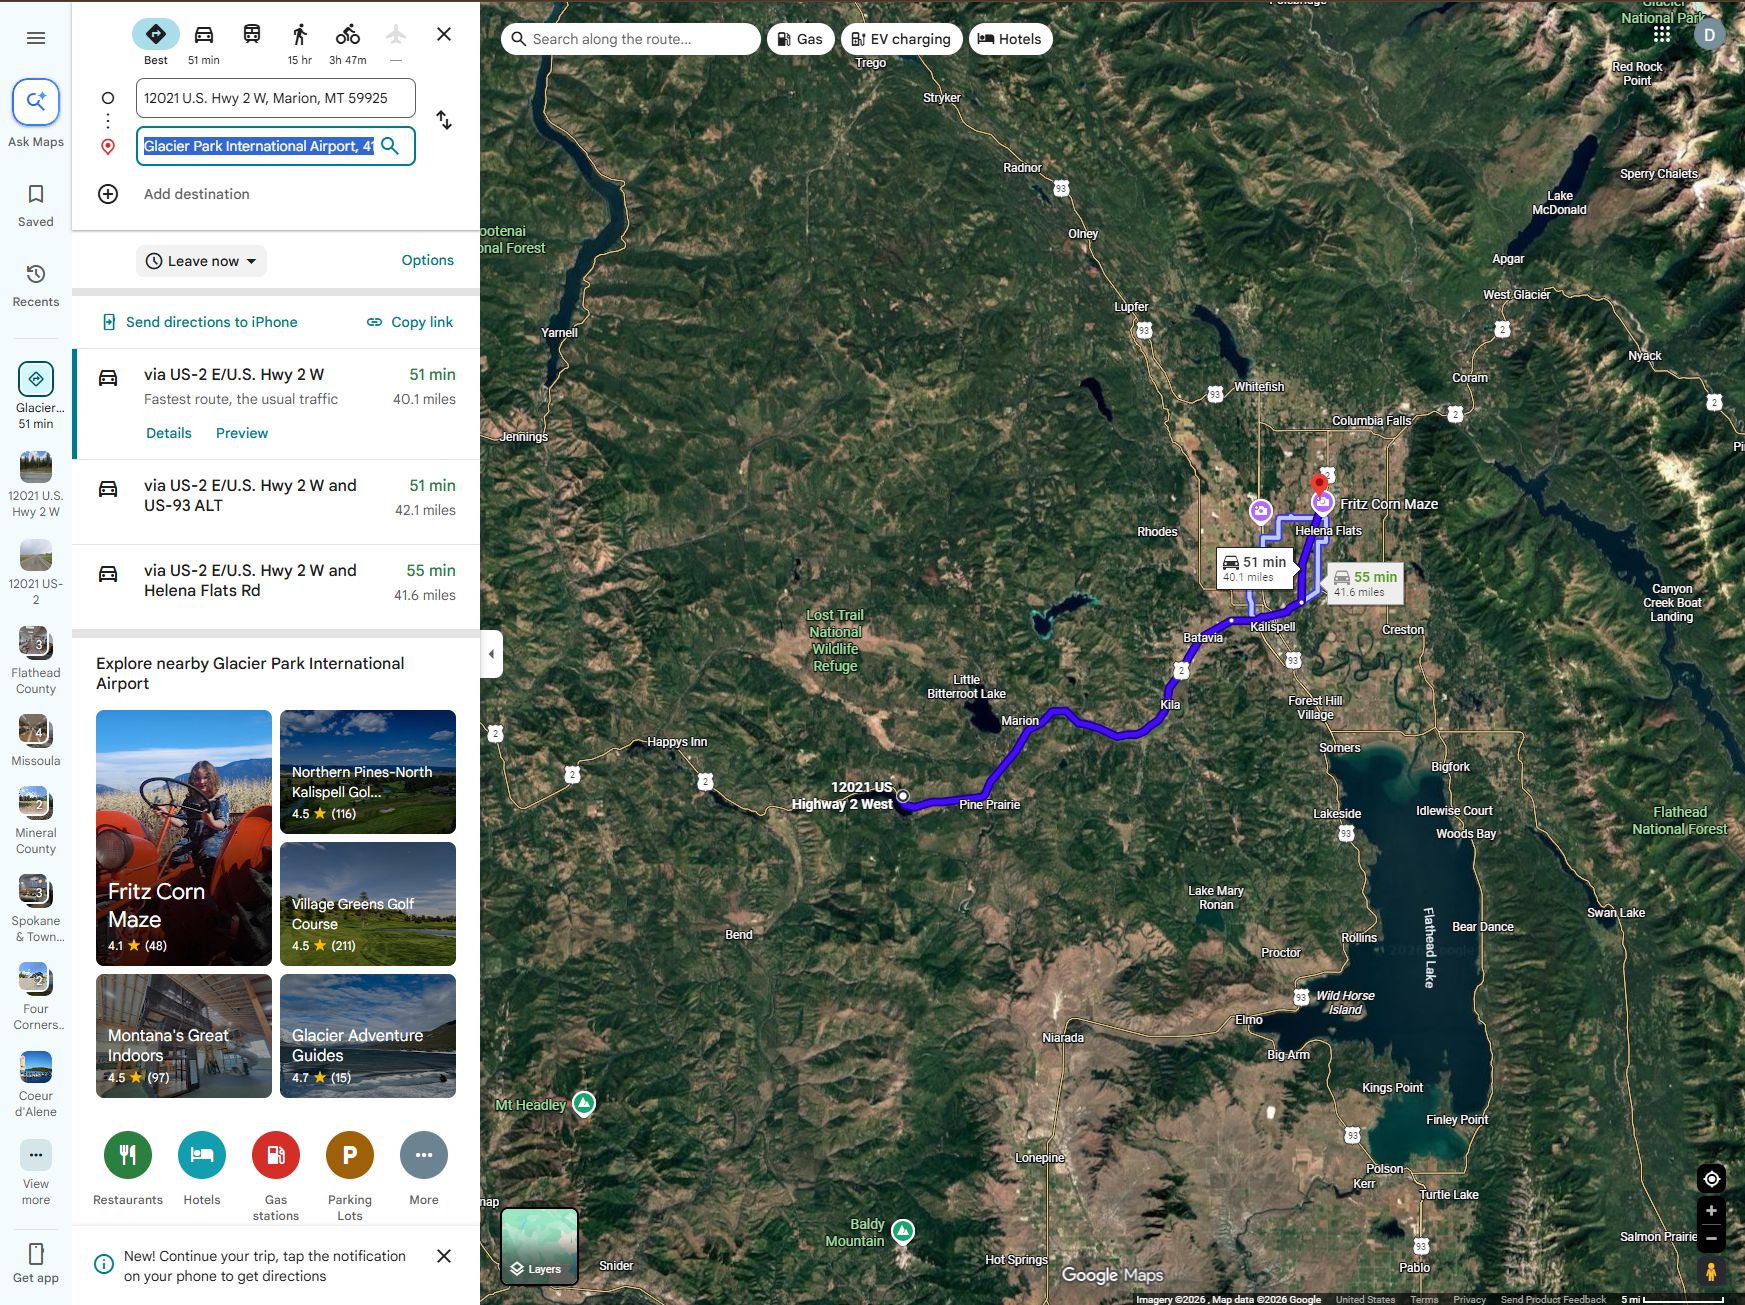The width and height of the screenshot is (1745, 1305).
Task: Open Village Greens Golf Course card
Action: 368,904
